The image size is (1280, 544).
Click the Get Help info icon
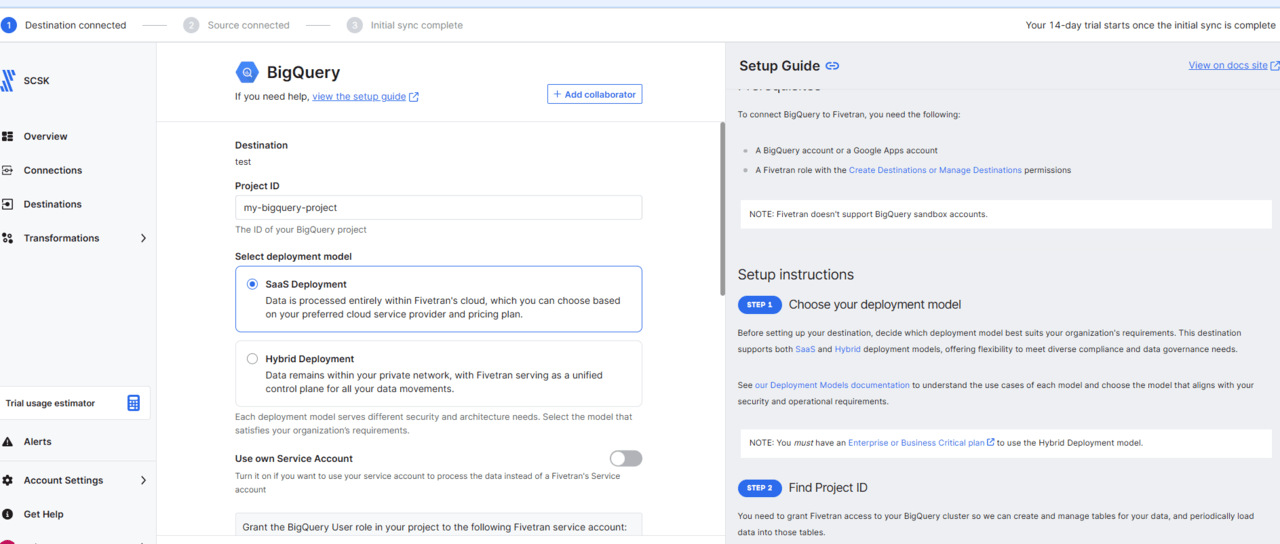8,514
